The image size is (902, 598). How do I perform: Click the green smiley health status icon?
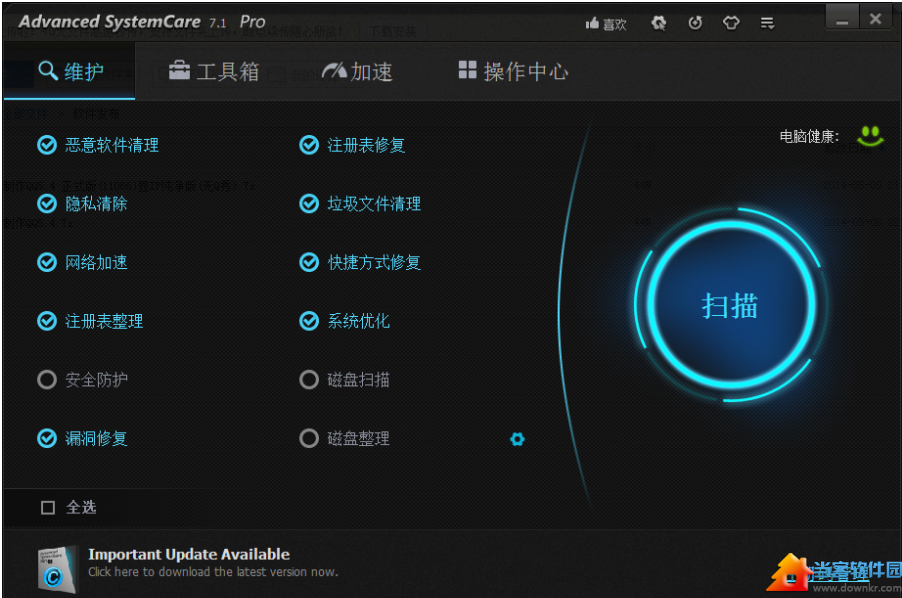tap(870, 136)
